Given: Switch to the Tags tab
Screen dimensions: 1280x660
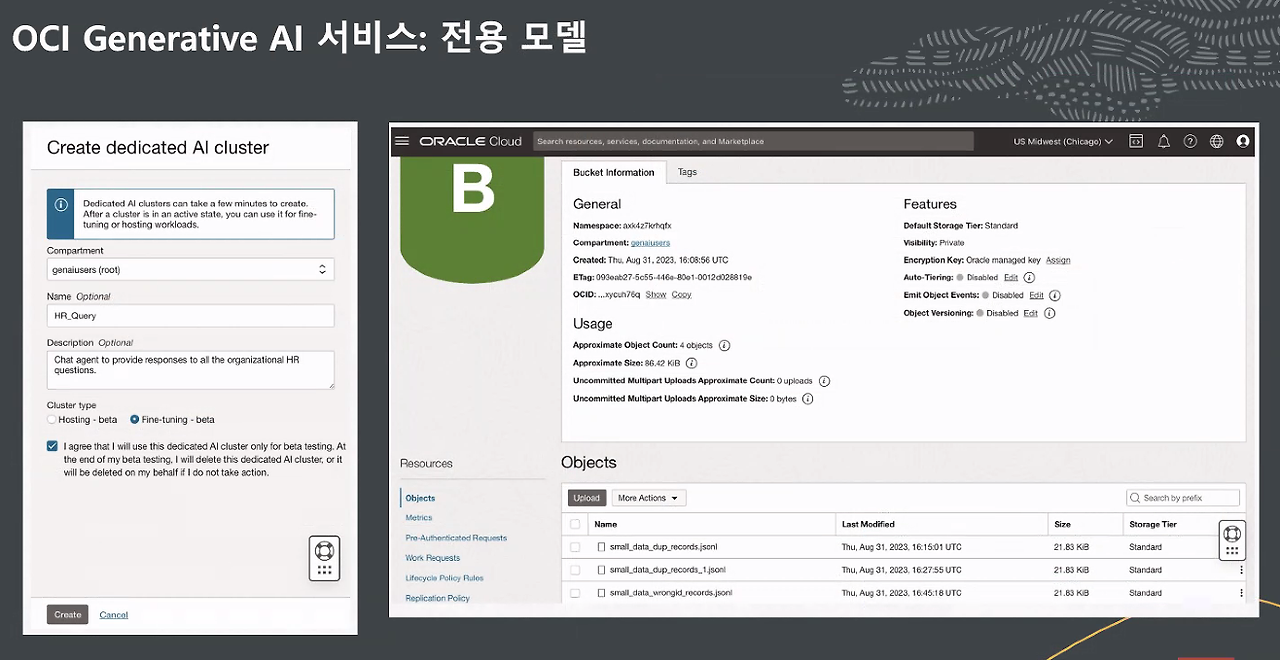Looking at the screenshot, I should click(x=687, y=172).
